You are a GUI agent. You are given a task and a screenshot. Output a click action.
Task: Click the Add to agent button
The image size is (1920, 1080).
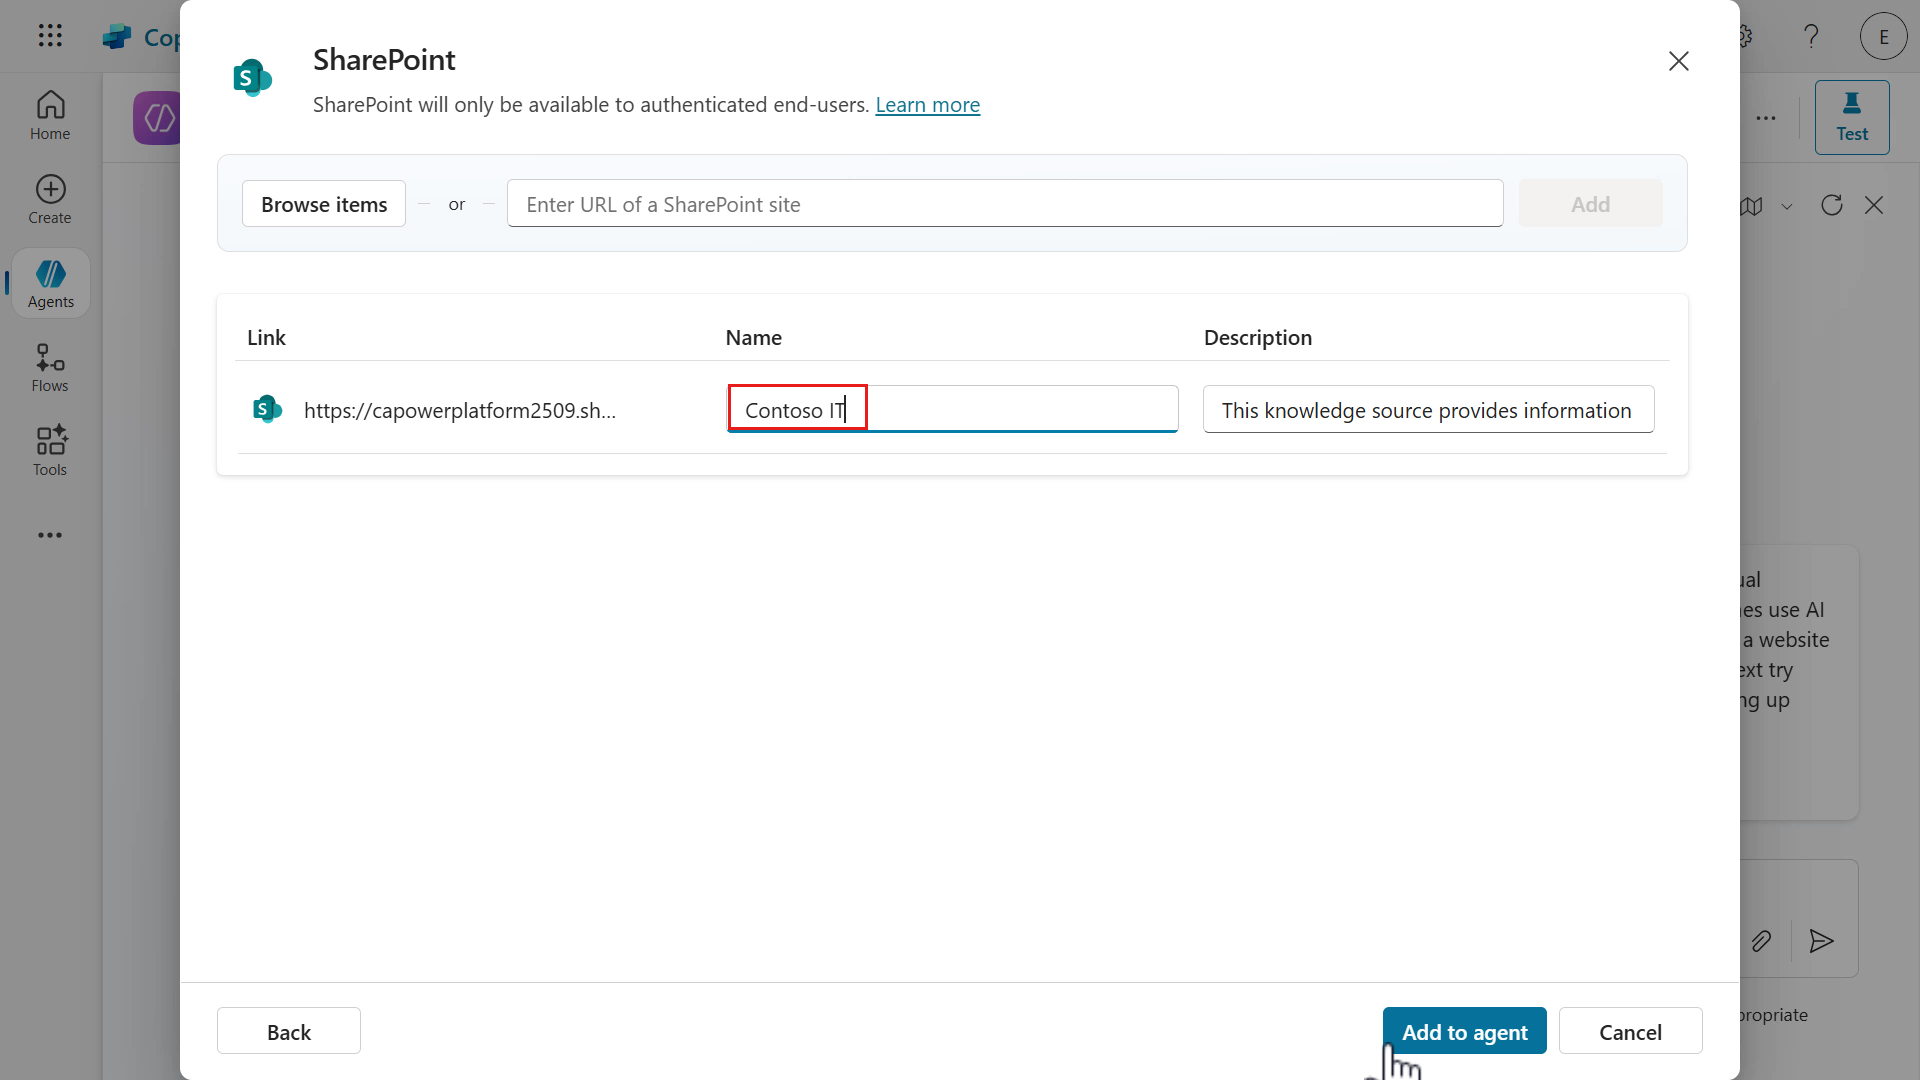tap(1464, 1030)
